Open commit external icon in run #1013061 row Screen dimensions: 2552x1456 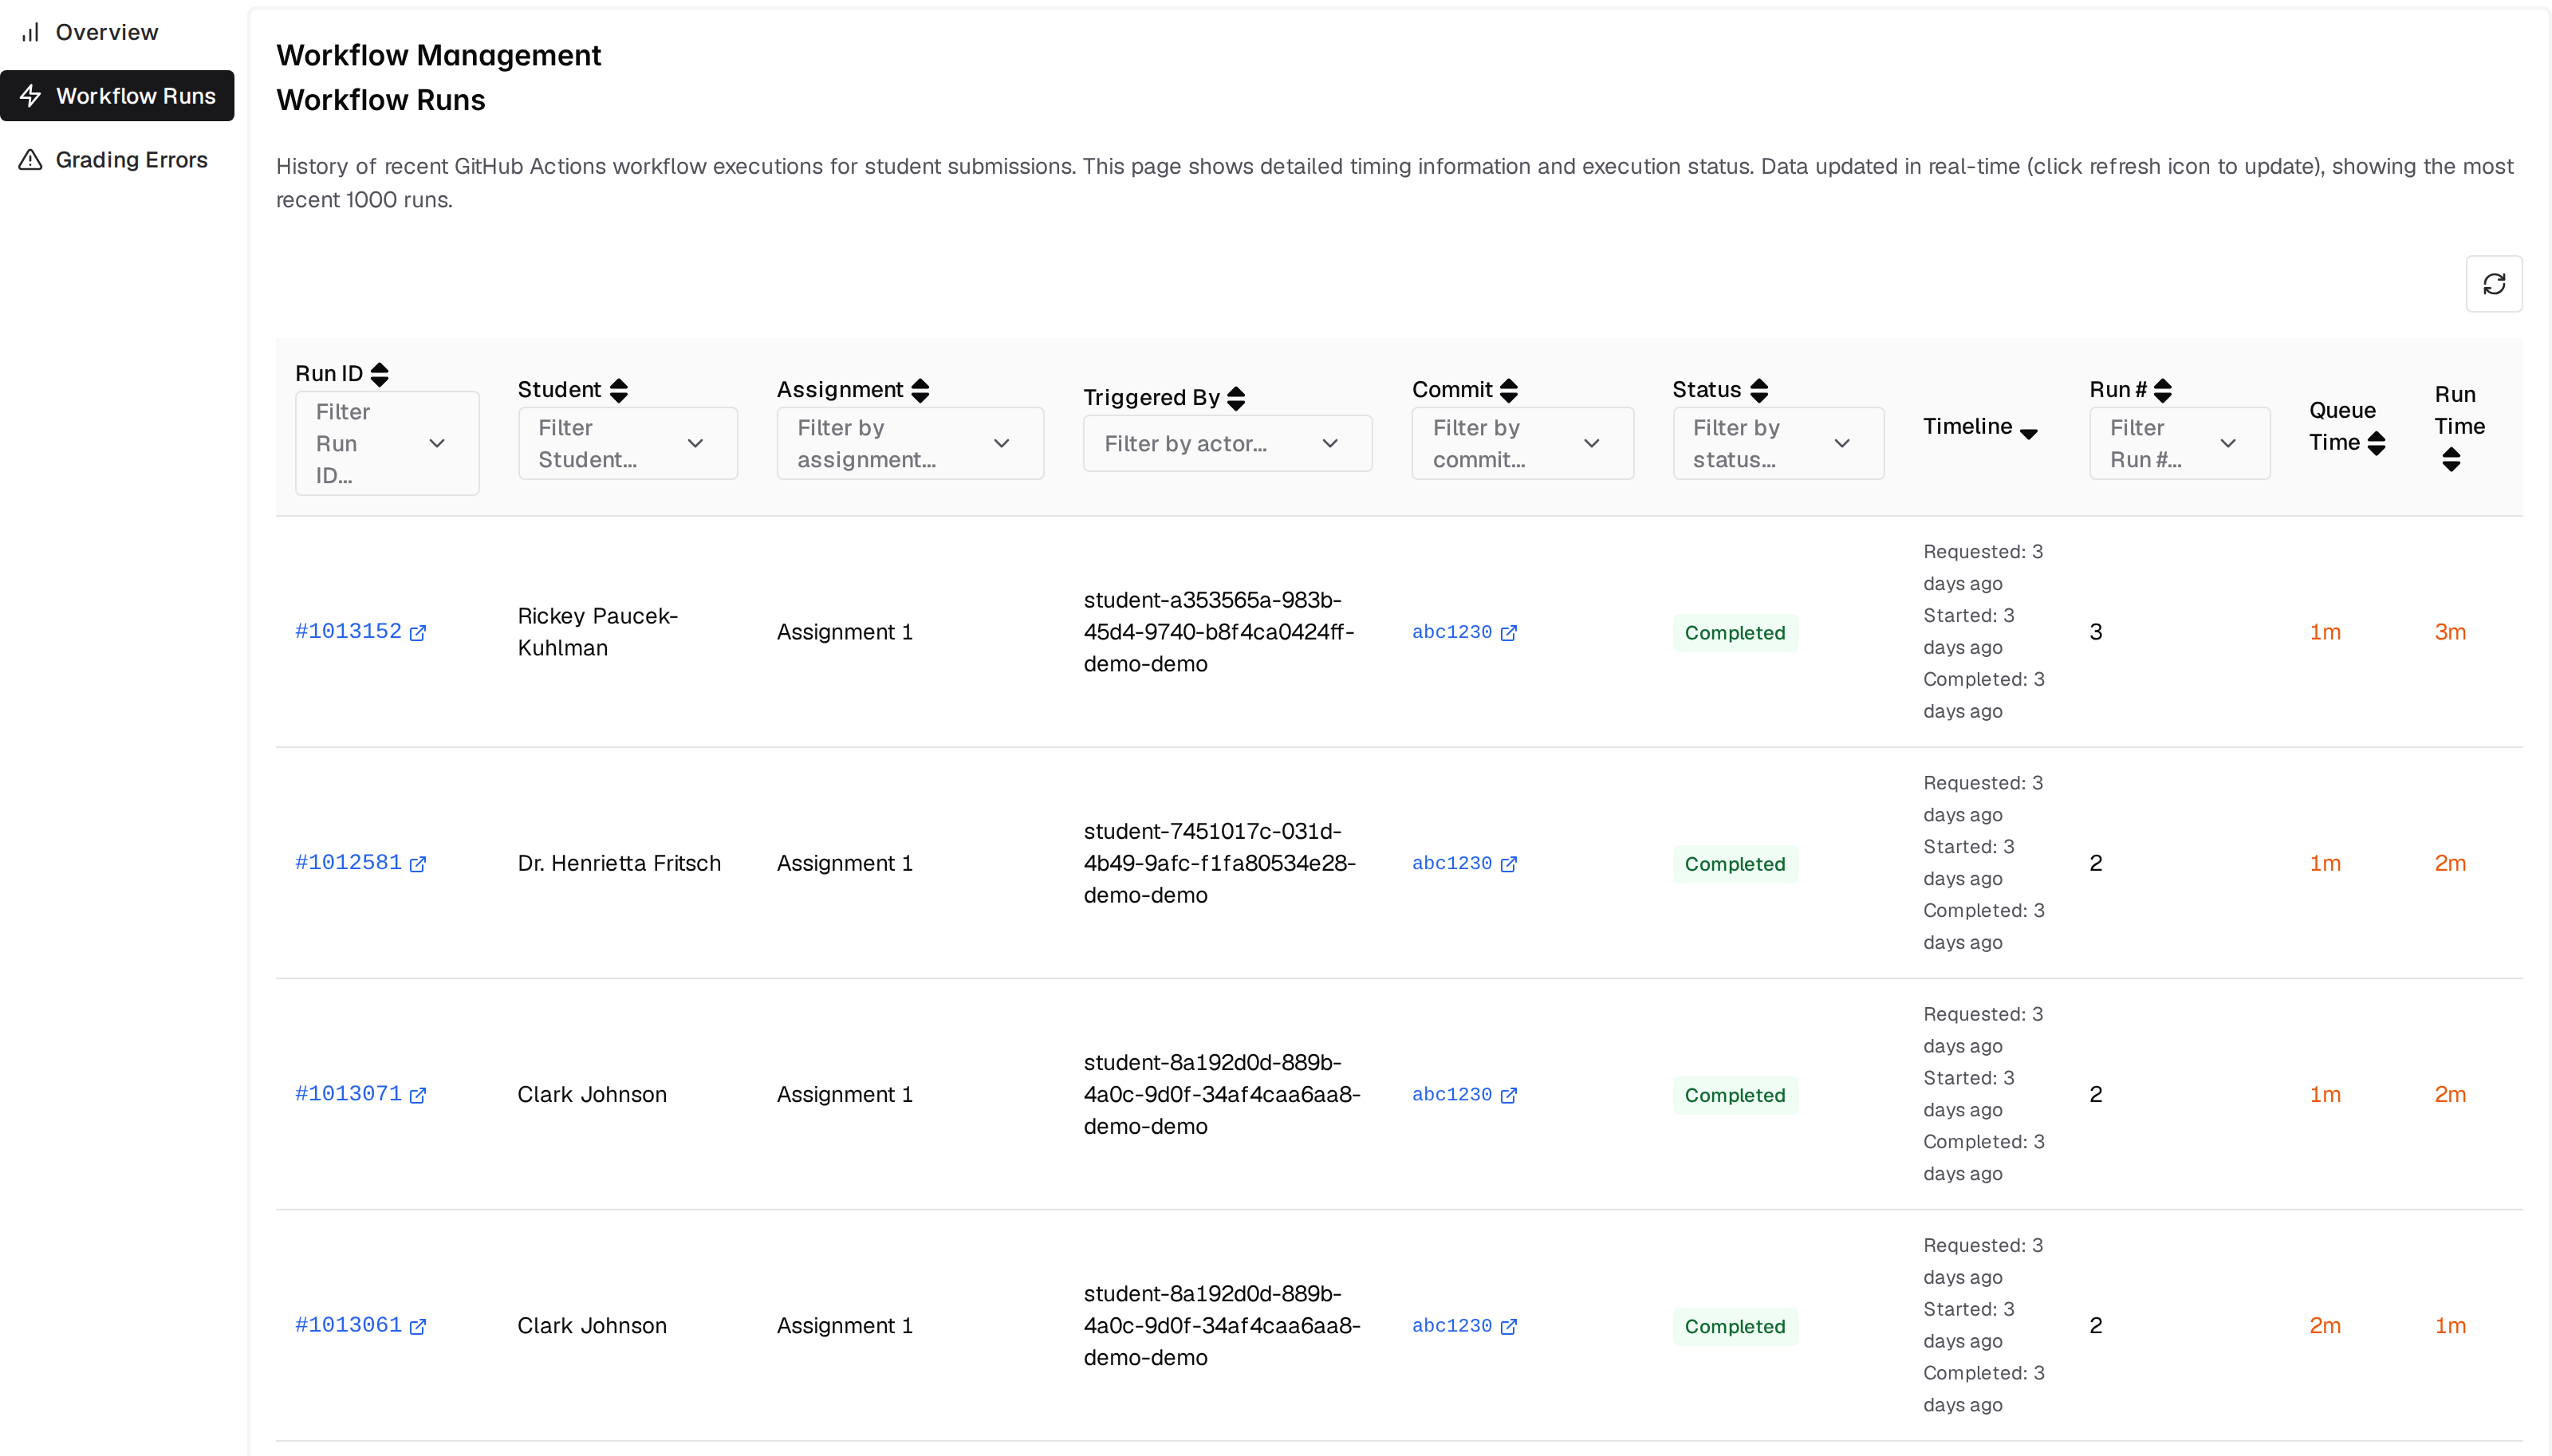(x=1509, y=1326)
